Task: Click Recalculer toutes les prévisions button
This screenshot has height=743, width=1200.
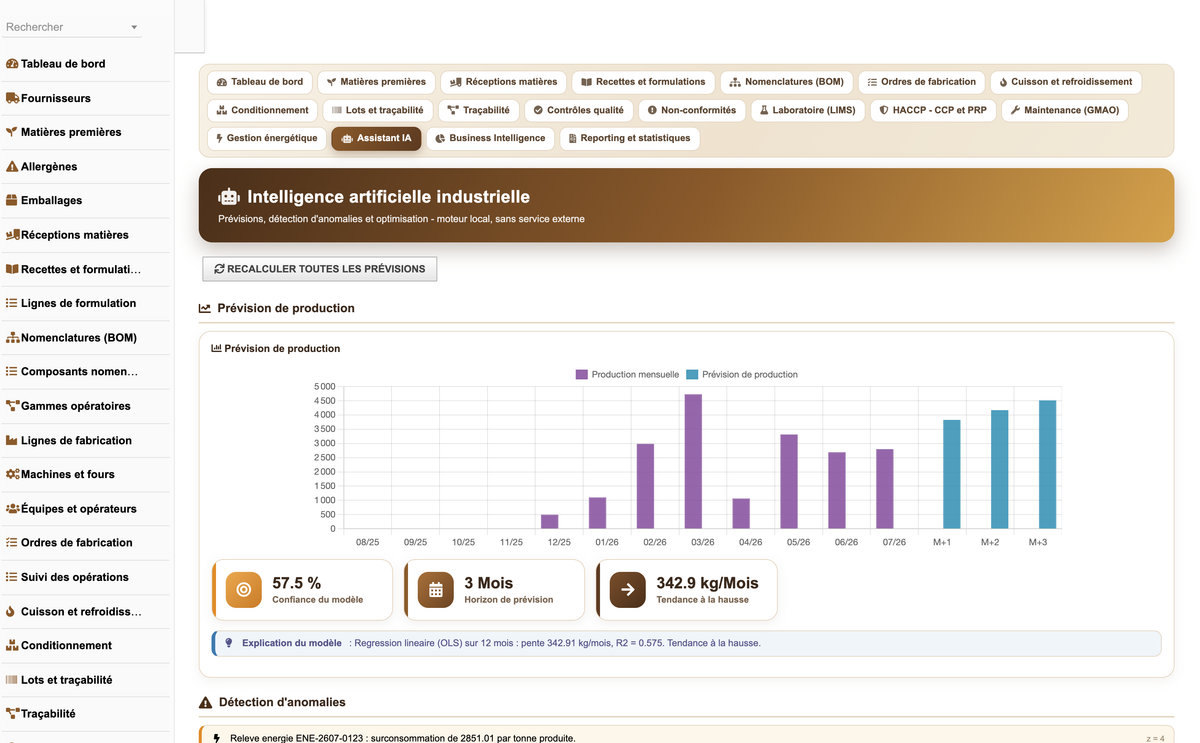Action: (320, 269)
